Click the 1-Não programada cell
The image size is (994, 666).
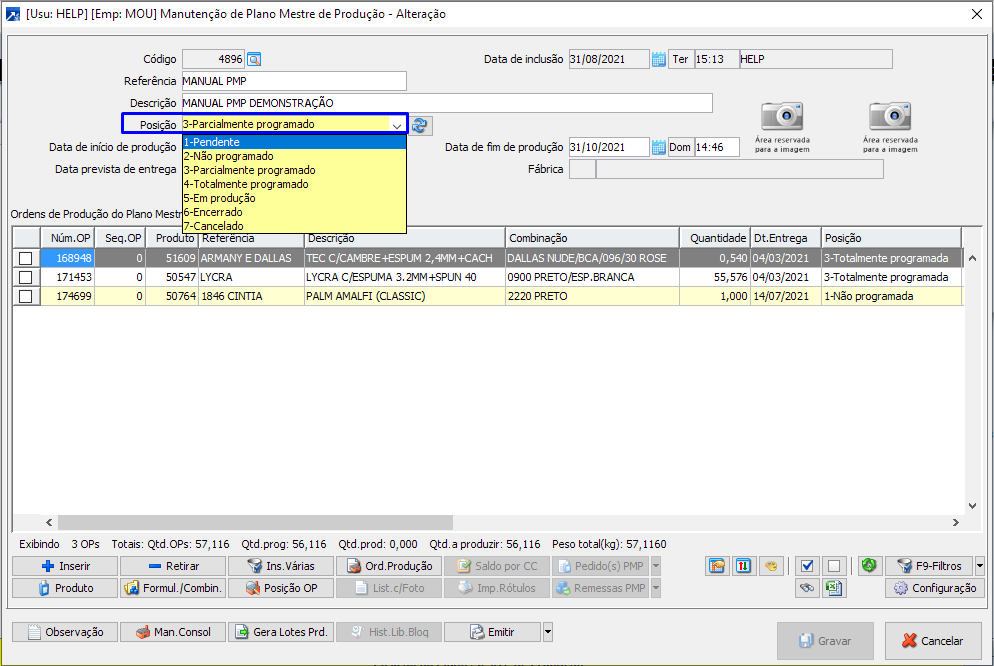tap(891, 297)
